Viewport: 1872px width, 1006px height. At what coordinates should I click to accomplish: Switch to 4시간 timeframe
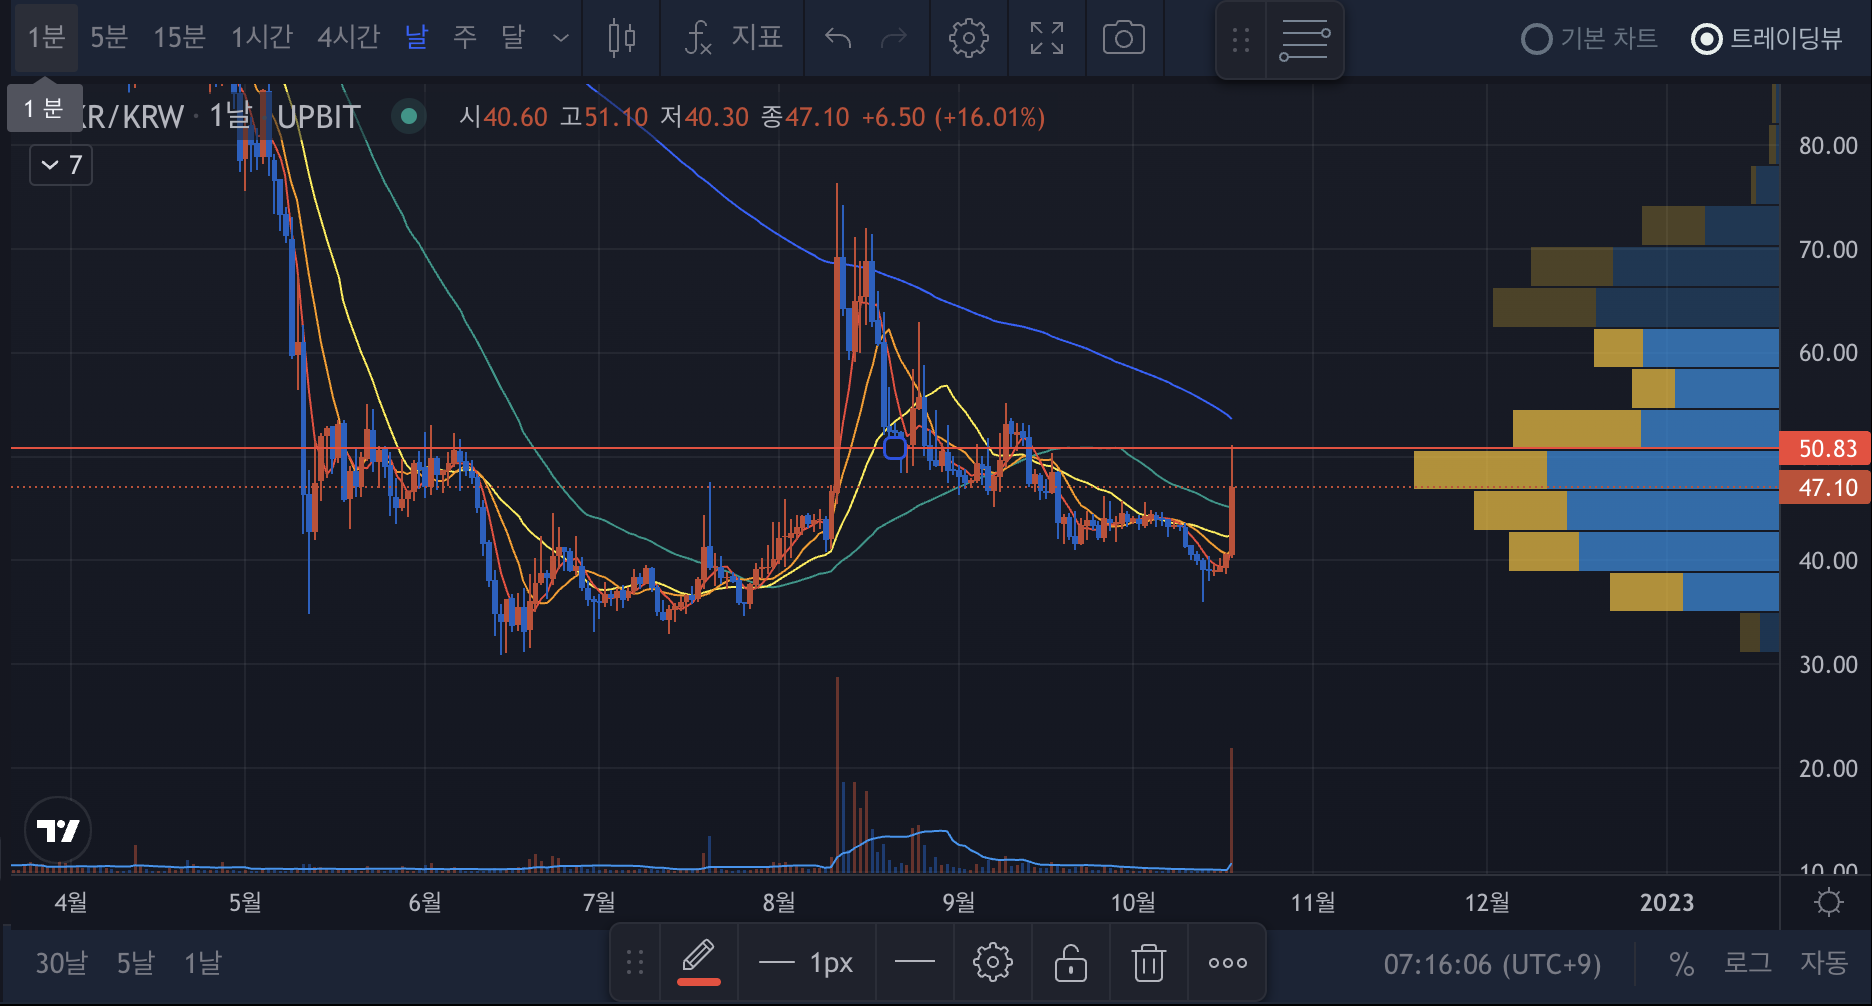pos(348,38)
